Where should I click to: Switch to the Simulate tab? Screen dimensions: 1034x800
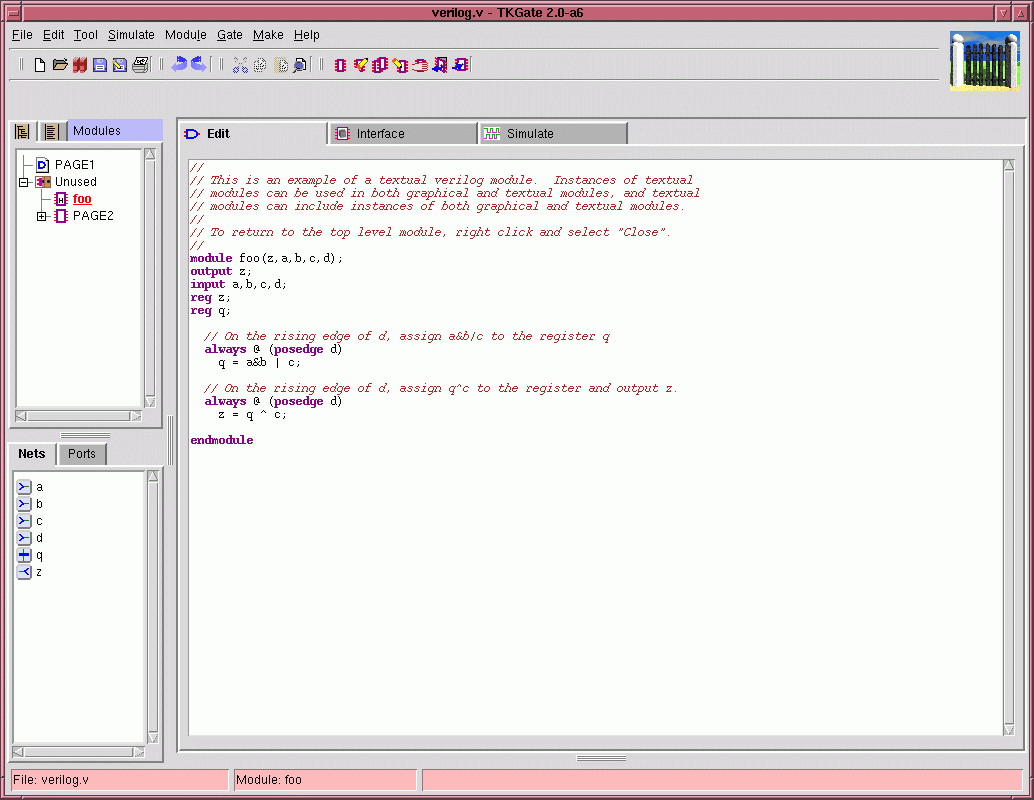pos(552,134)
